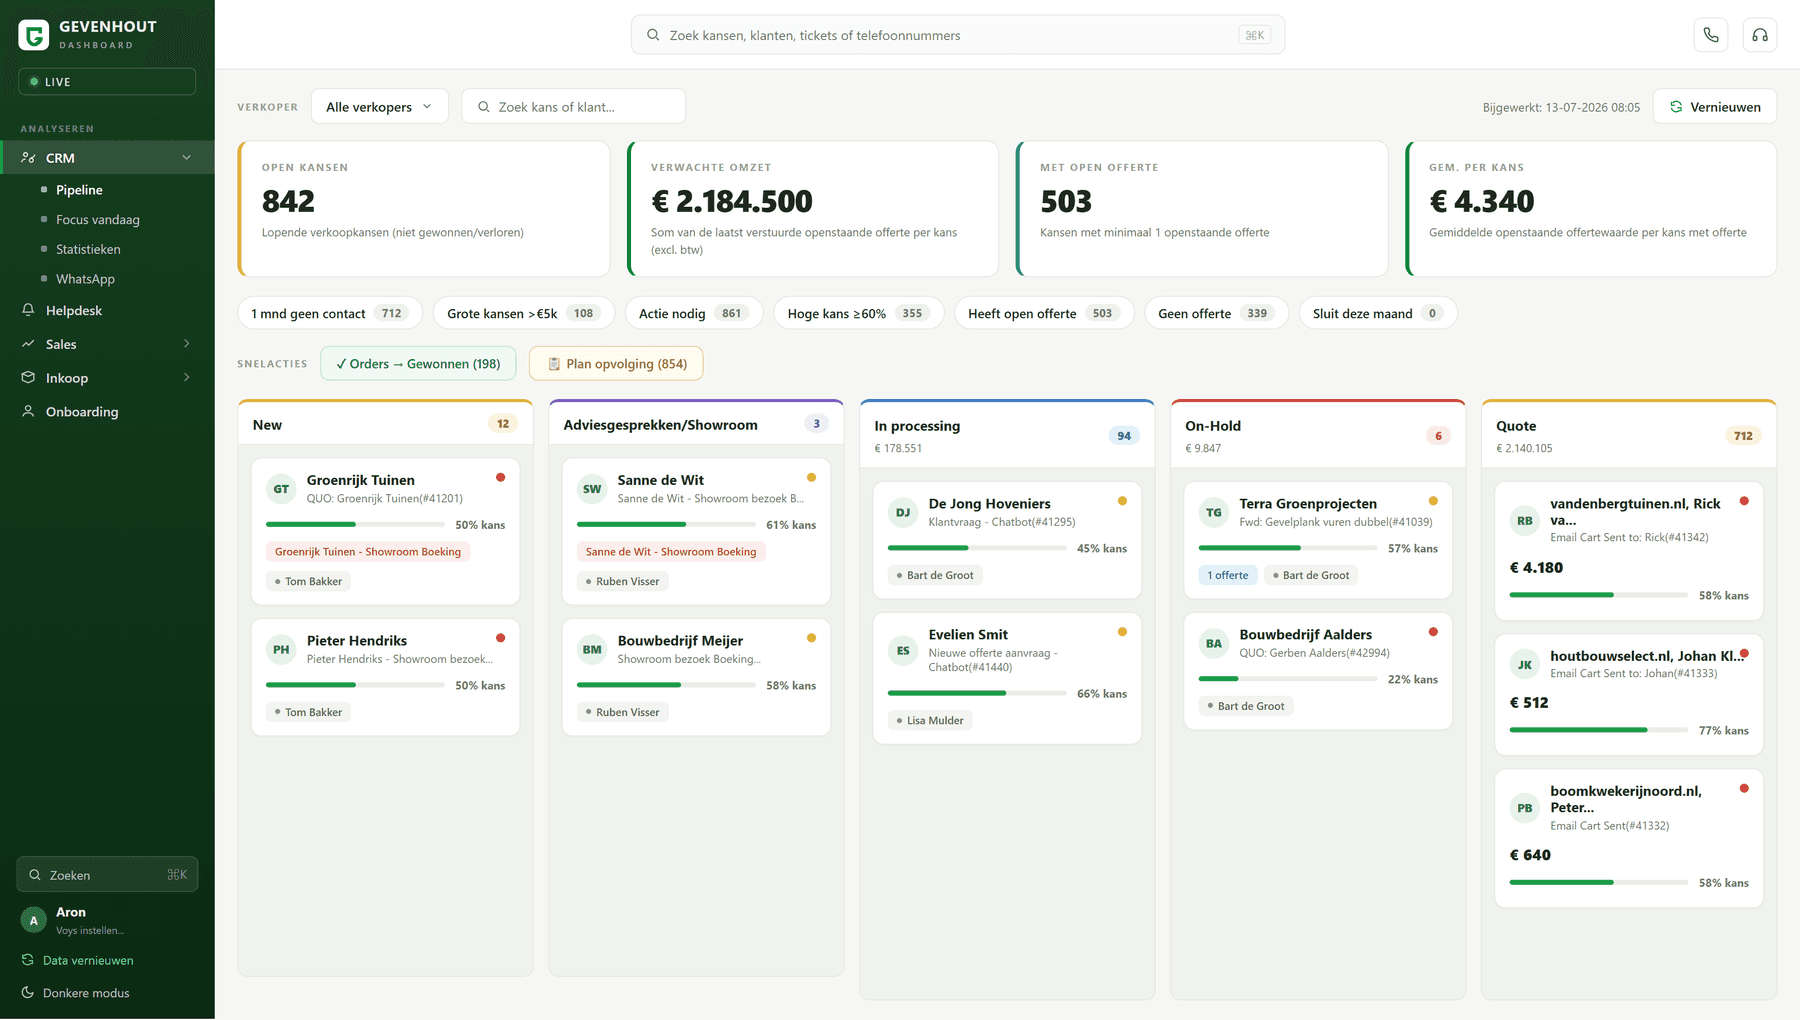
Task: Click the SW avatar on Sanne de Wit card
Action: (x=592, y=489)
